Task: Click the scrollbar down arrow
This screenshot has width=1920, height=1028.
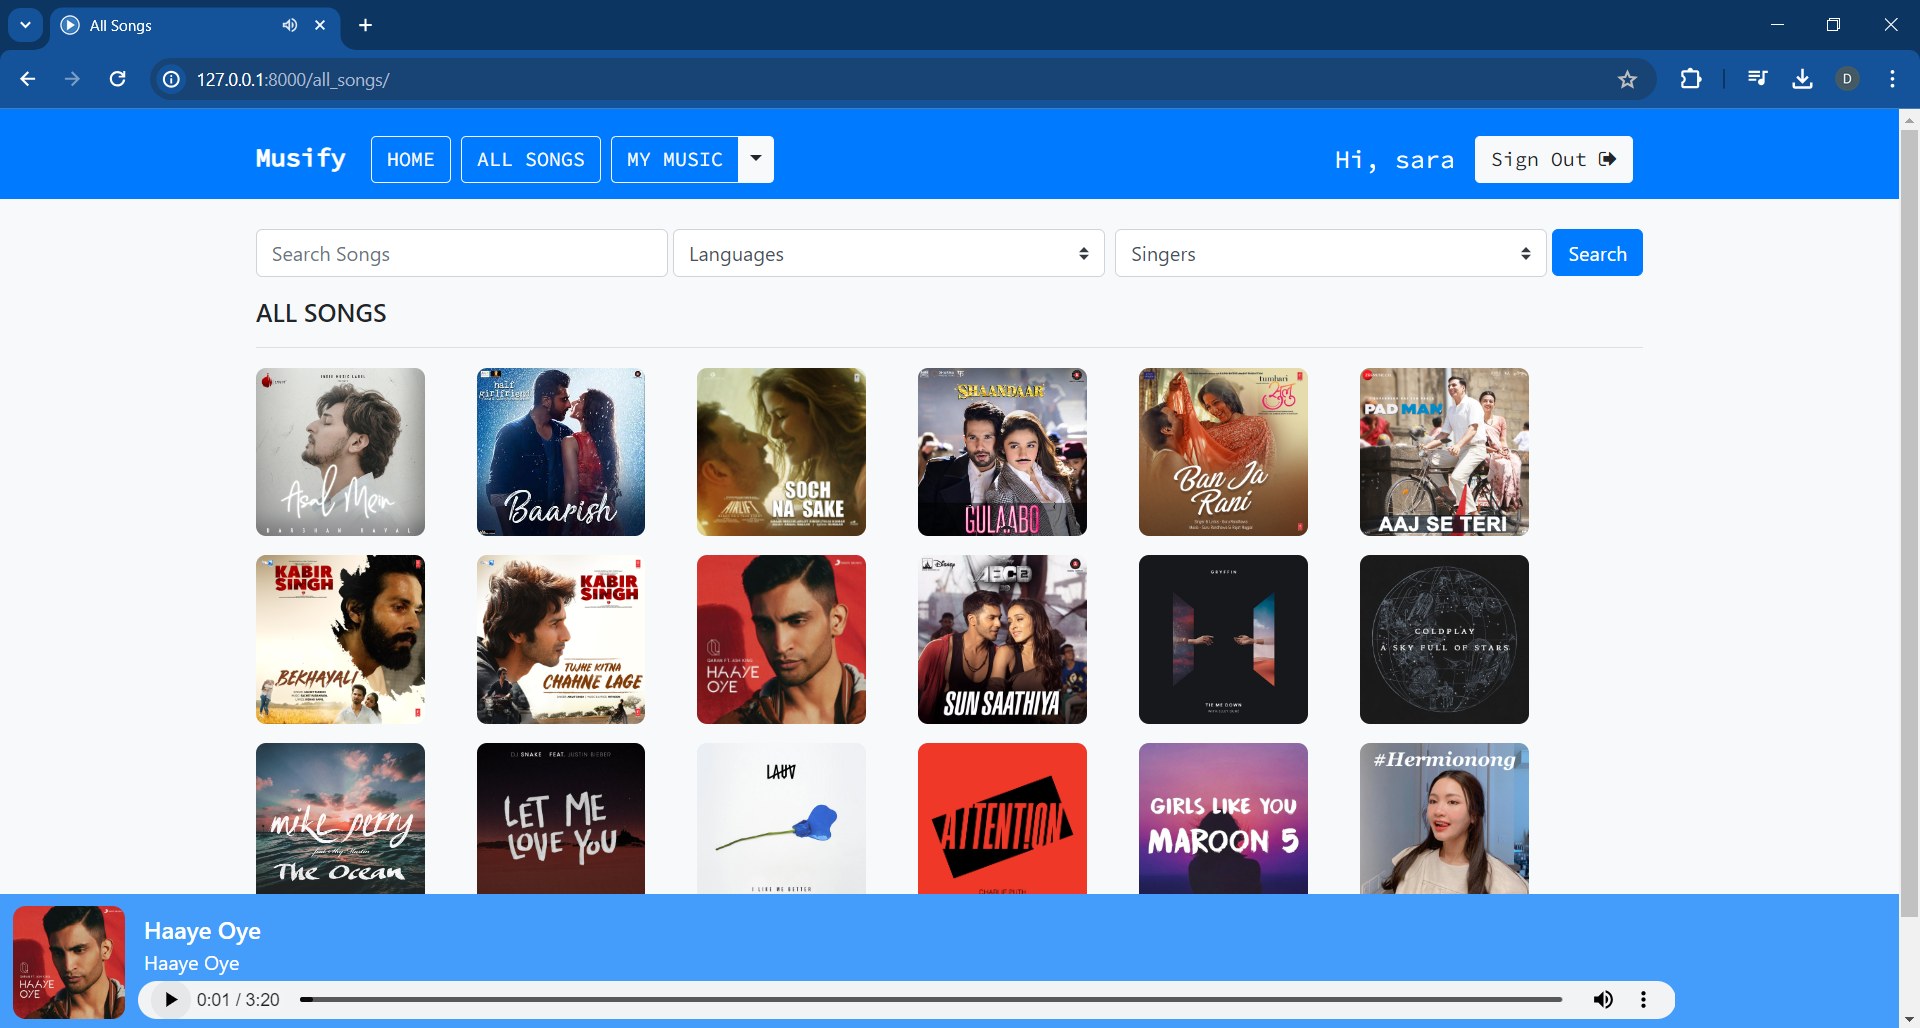Action: (x=1909, y=1019)
